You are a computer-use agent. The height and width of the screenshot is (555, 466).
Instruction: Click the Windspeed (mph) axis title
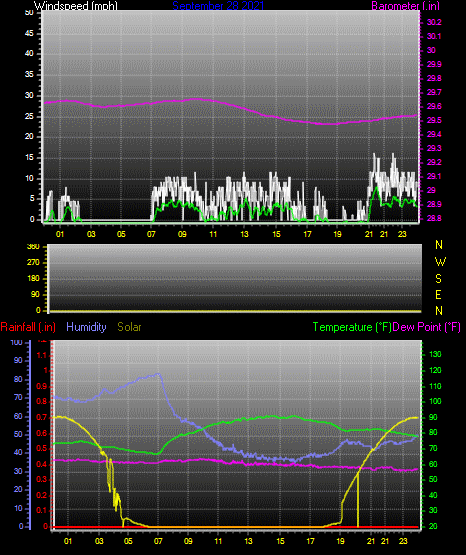click(x=76, y=6)
